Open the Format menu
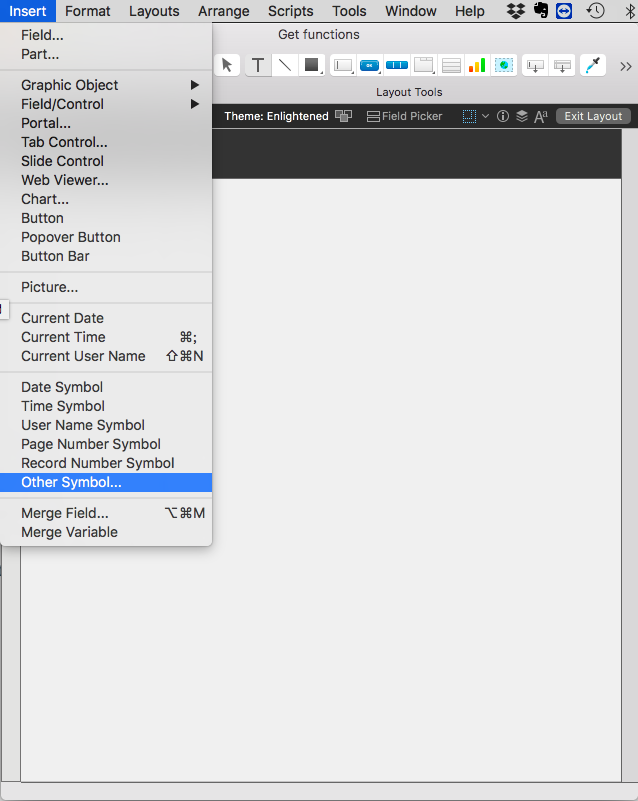Image resolution: width=638 pixels, height=801 pixels. pyautogui.click(x=87, y=11)
